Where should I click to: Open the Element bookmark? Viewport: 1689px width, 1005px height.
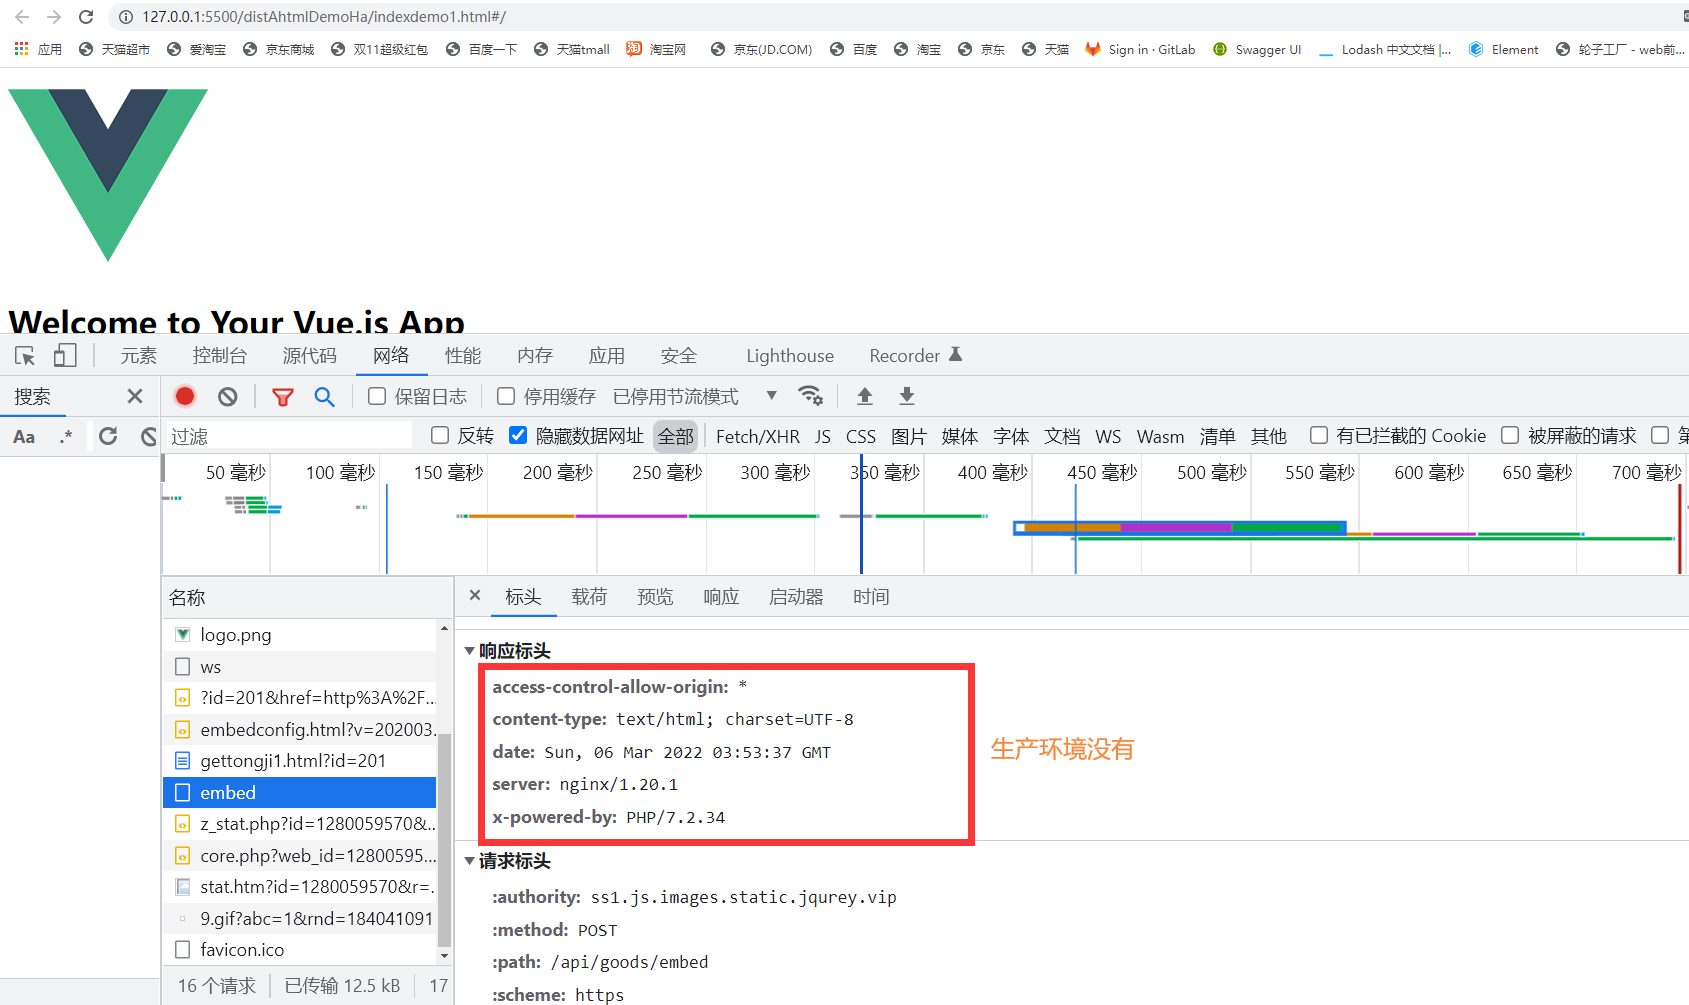click(1503, 49)
